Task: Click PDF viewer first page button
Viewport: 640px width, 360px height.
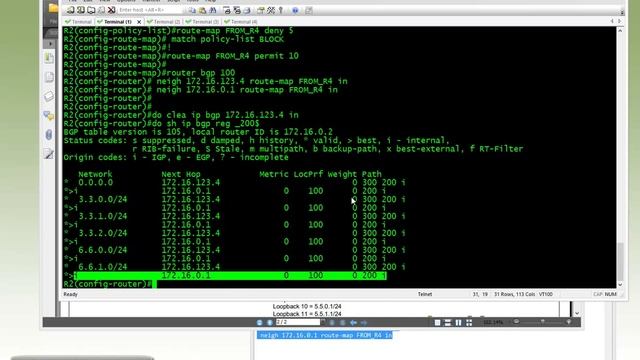Action: [x=260, y=322]
